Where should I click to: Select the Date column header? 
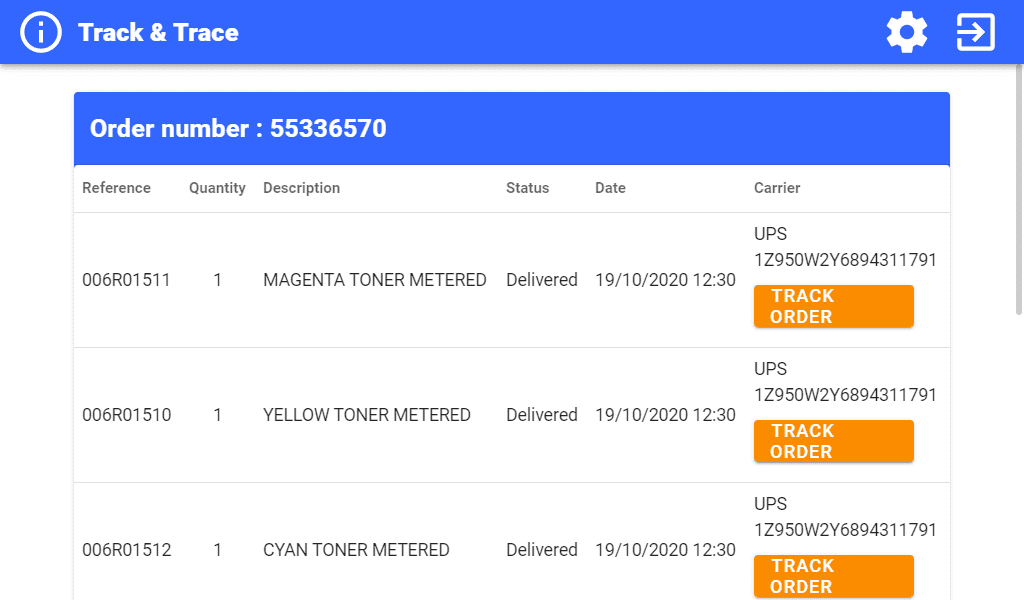coord(610,188)
